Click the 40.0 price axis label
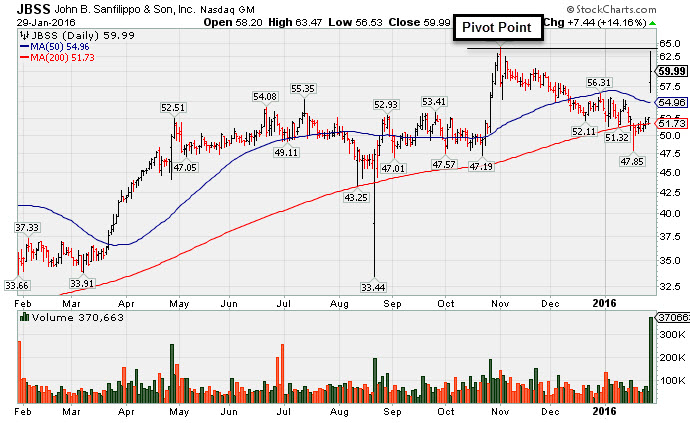 click(670, 213)
